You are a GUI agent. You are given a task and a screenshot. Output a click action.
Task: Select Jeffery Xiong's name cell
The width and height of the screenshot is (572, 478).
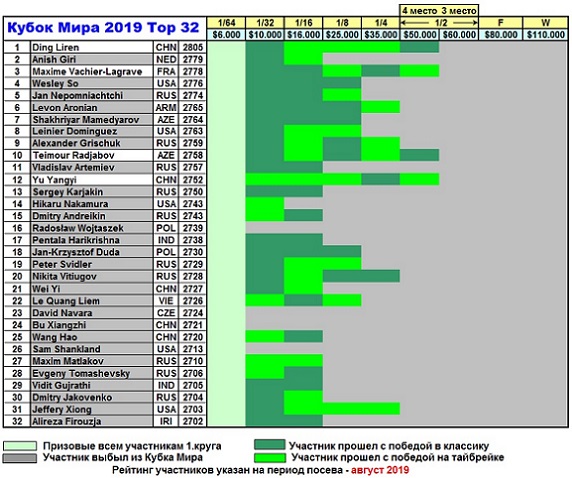(91, 409)
